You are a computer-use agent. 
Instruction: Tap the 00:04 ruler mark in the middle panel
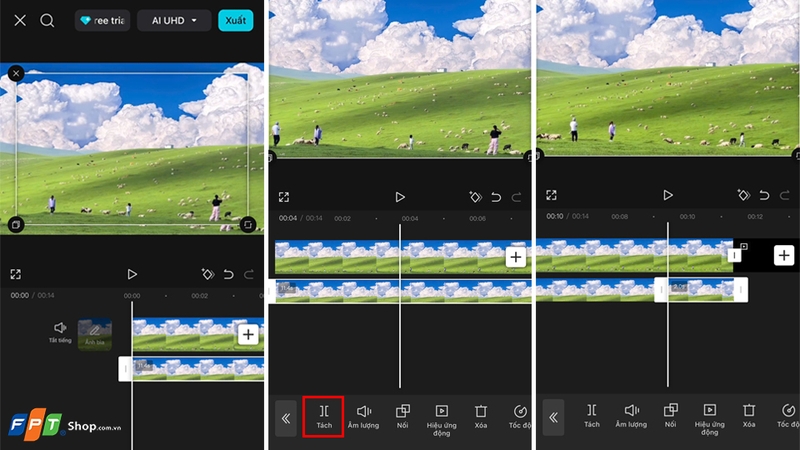point(410,218)
